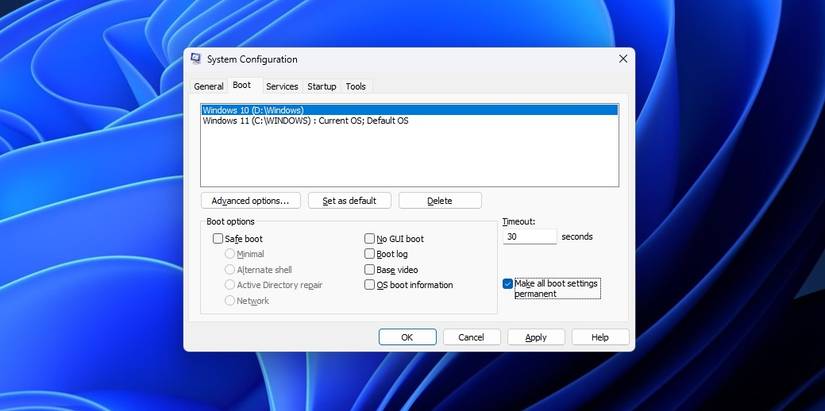Close the System Configuration window
Screen dimensions: 825x411
click(623, 59)
